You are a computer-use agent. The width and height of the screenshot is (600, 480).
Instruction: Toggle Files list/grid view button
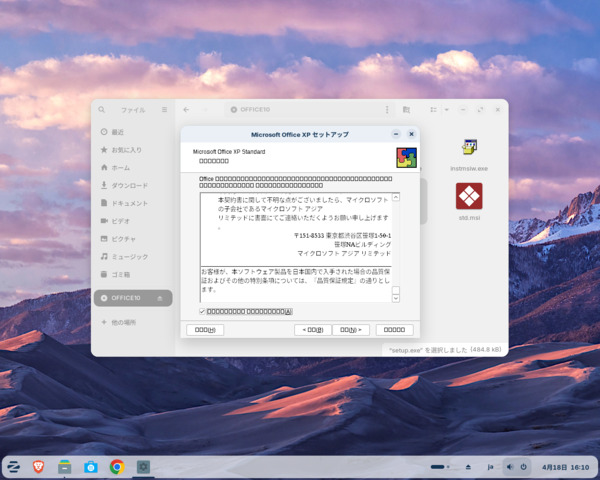tap(434, 110)
